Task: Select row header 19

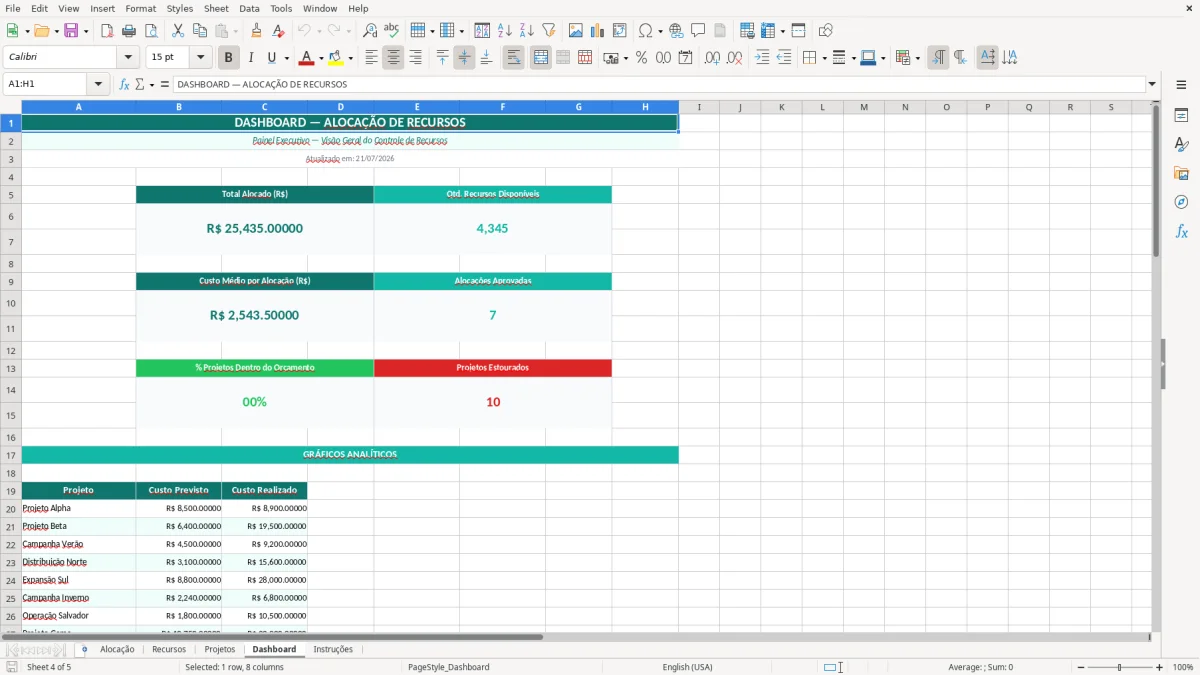Action: click(11, 491)
